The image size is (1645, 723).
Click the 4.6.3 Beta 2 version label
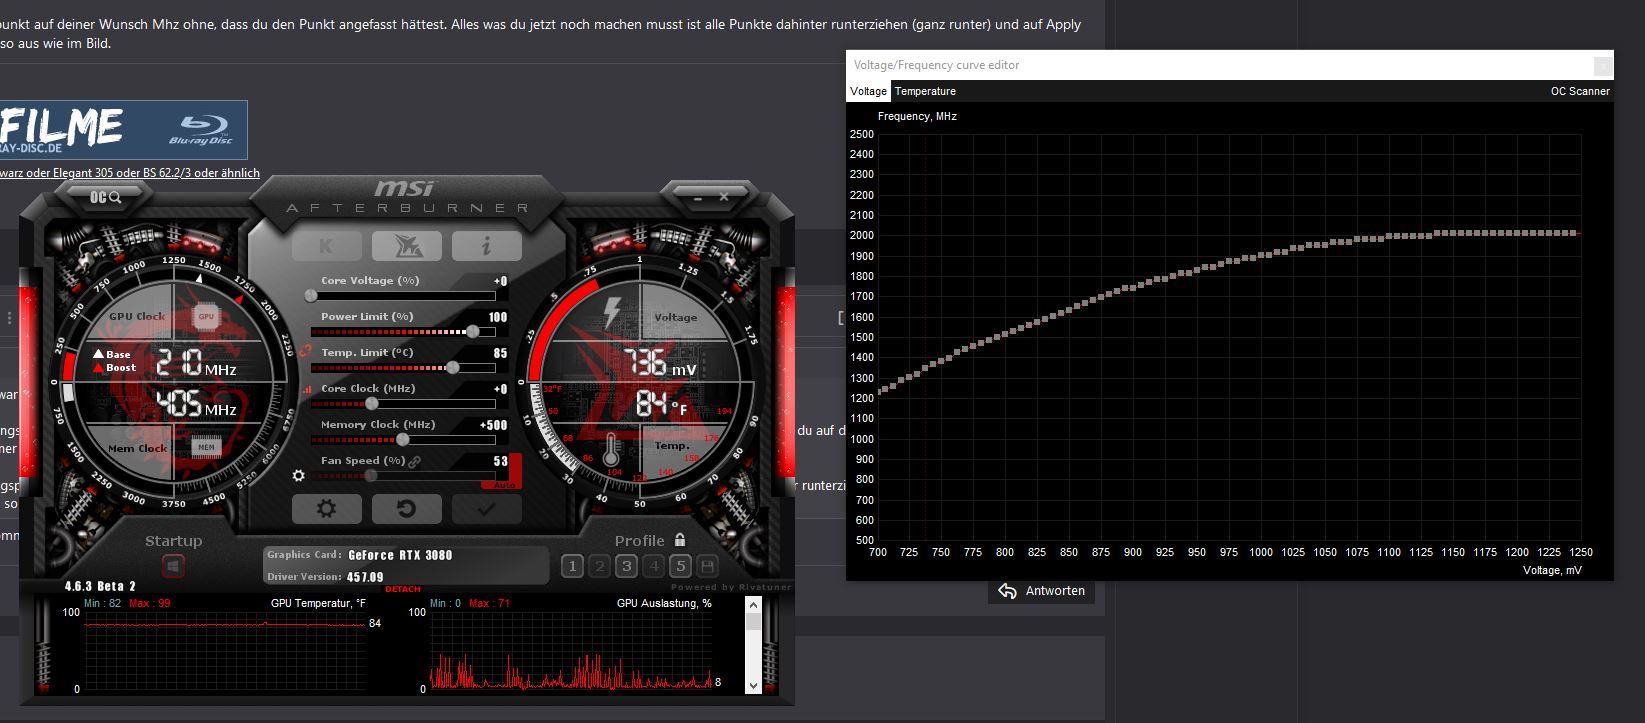pyautogui.click(x=100, y=586)
